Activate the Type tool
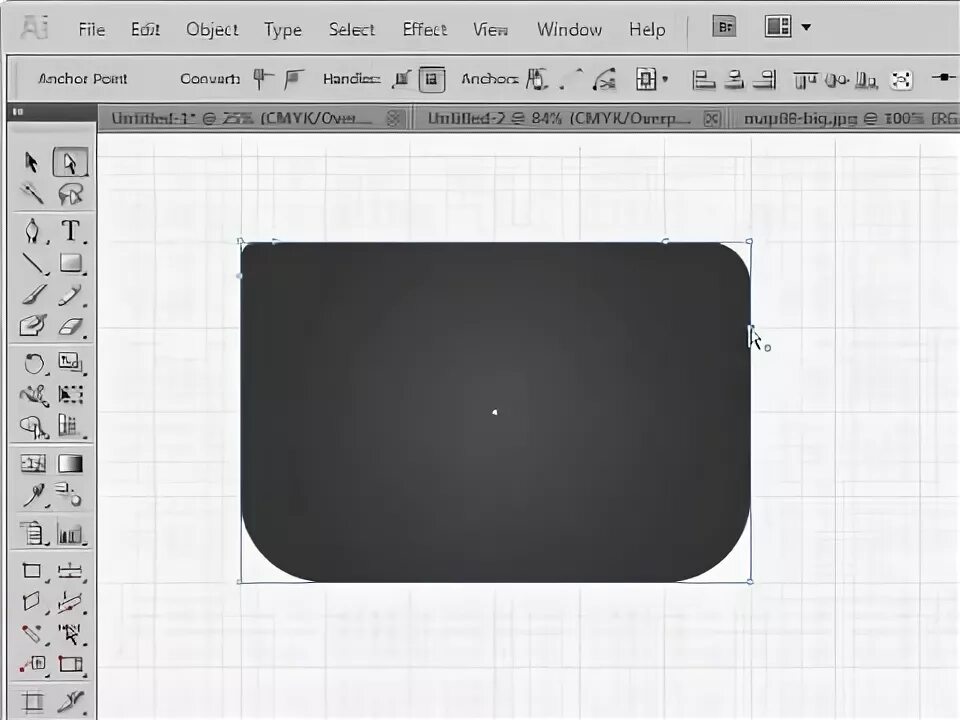Viewport: 960px width, 720px height. coord(70,231)
